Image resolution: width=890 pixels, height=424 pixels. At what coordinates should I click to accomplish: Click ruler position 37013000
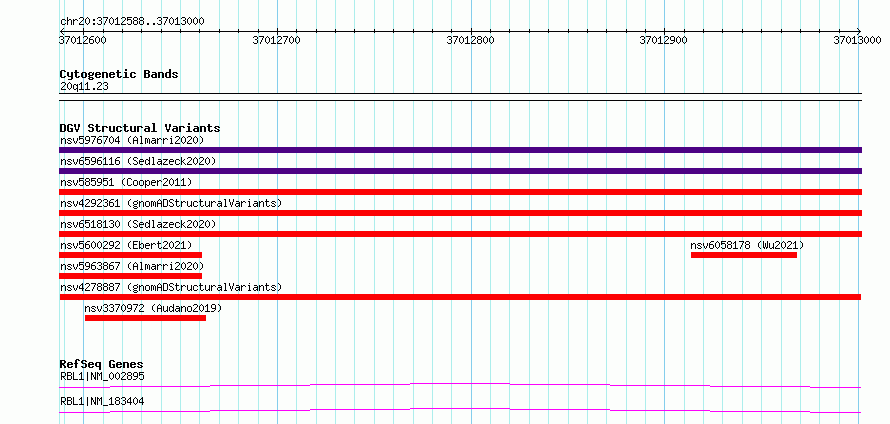tap(857, 40)
